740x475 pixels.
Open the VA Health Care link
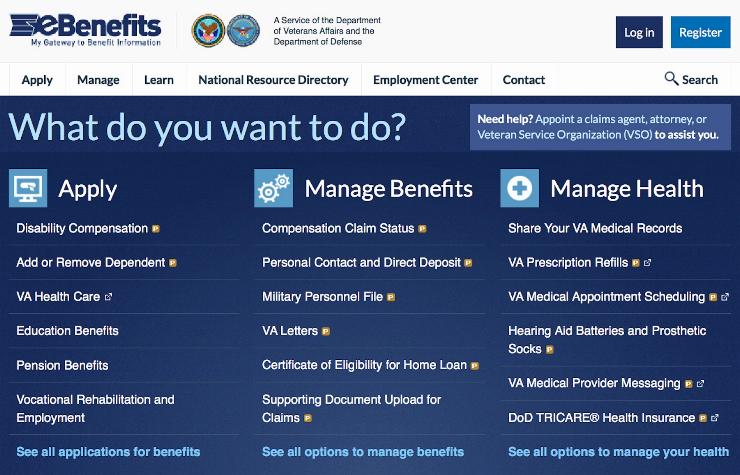click(x=58, y=297)
